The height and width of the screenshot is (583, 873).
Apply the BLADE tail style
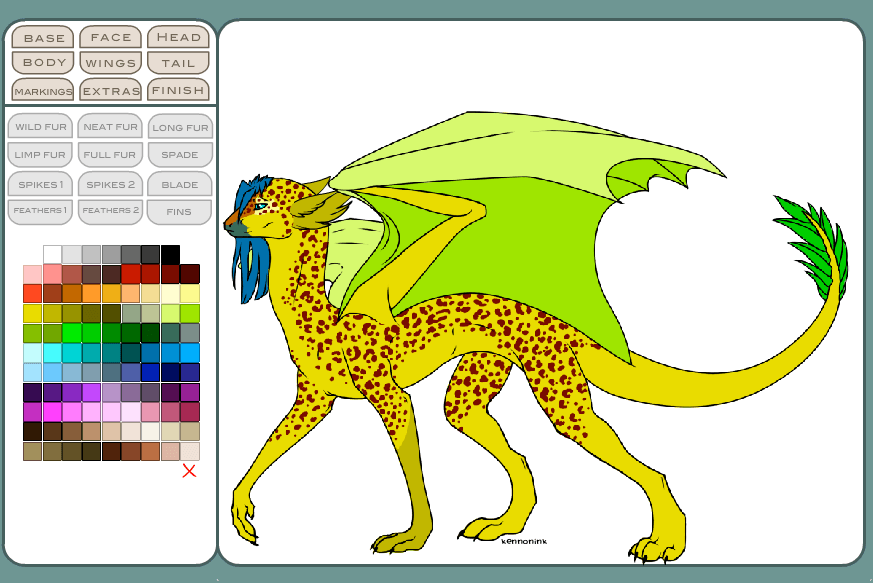coord(180,184)
